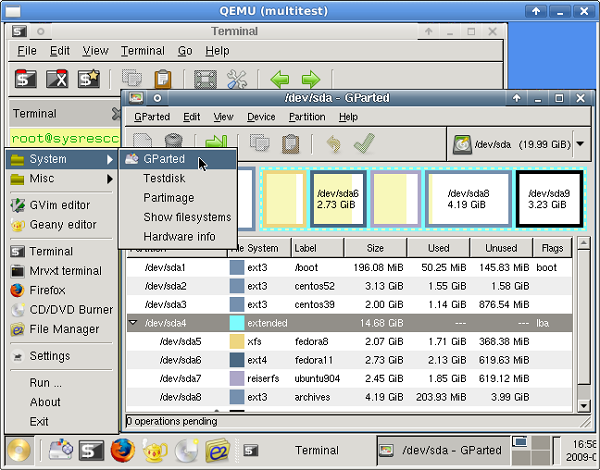The width and height of the screenshot is (600, 470).
Task: Select the /dev/sda8 partition block in graph
Action: coord(468,199)
